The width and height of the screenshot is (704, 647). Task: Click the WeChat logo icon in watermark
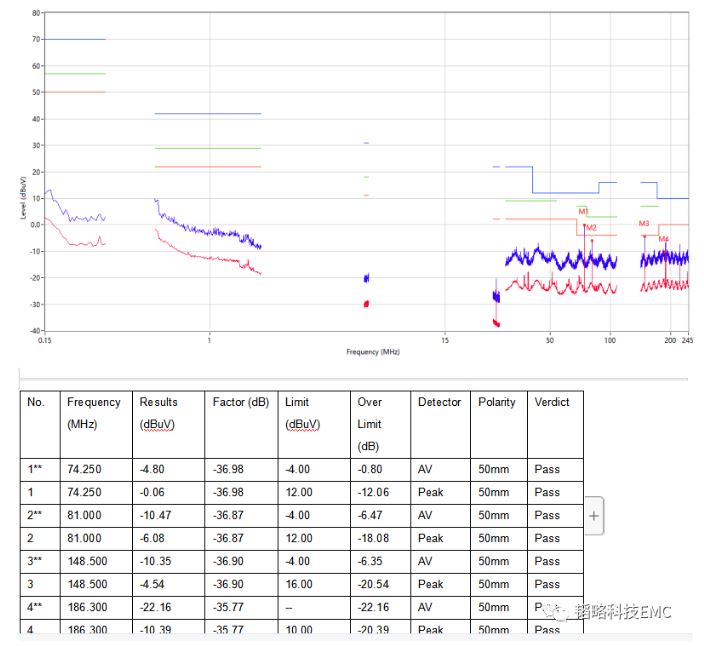tap(561, 611)
